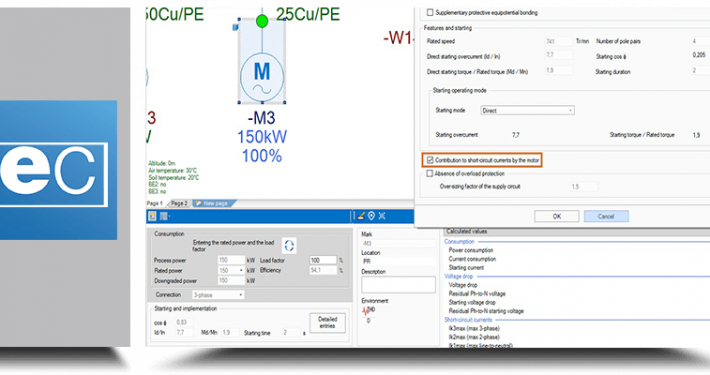Click the form view icon in blue toolbar
Screen dimensions: 710x375
click(153, 216)
